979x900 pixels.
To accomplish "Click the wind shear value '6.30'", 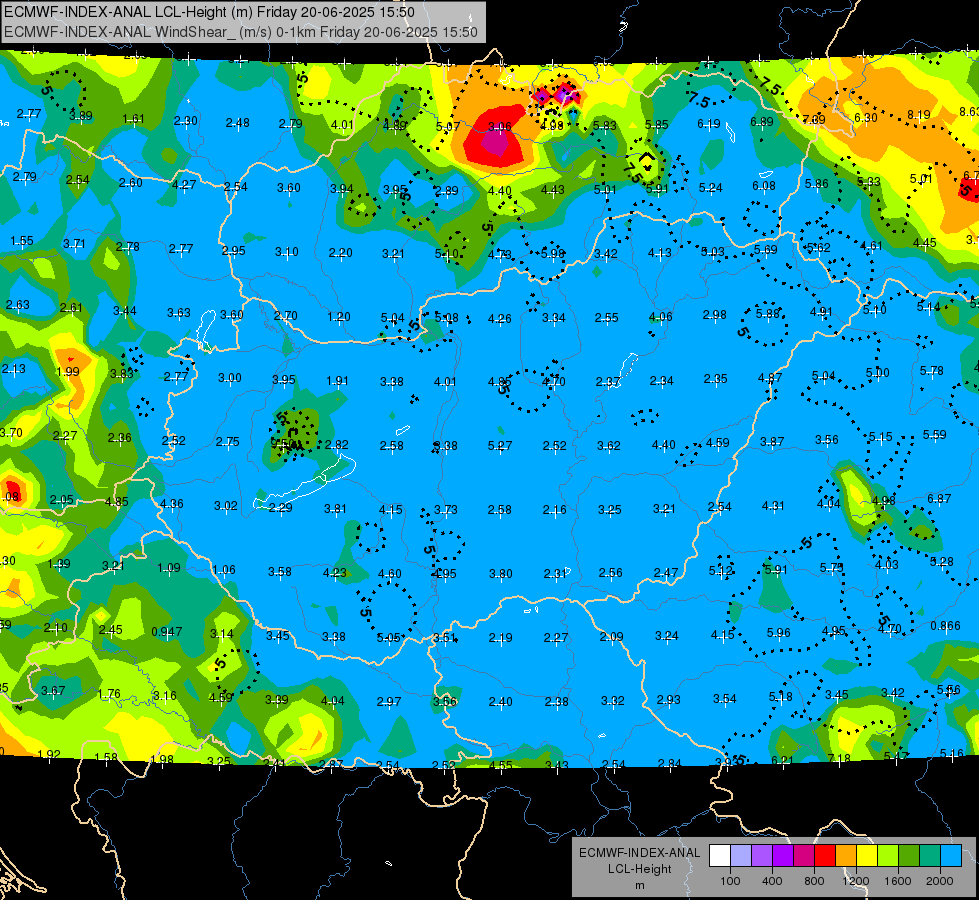I will pos(865,117).
